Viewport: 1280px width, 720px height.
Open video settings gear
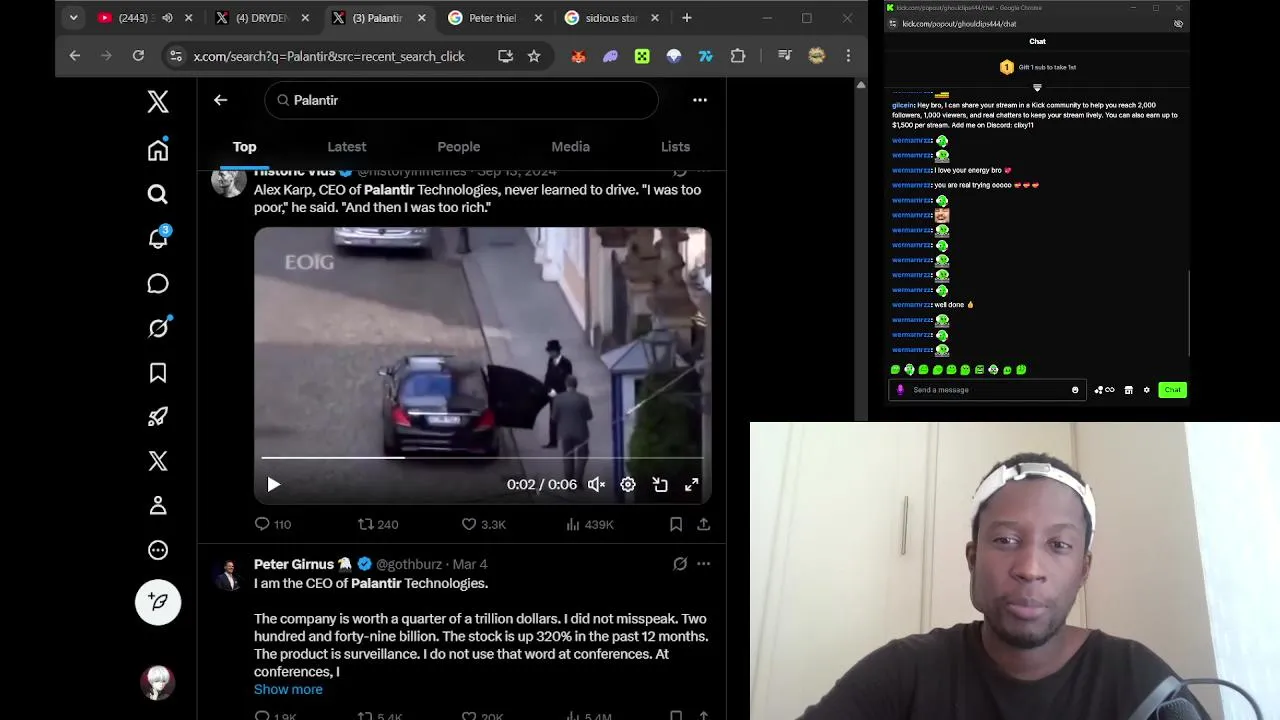(628, 484)
